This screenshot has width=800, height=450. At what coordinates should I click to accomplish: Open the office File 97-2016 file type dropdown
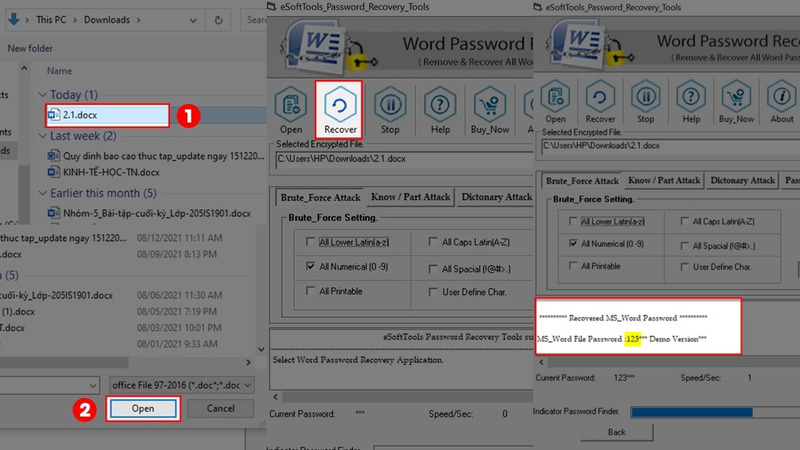248,385
